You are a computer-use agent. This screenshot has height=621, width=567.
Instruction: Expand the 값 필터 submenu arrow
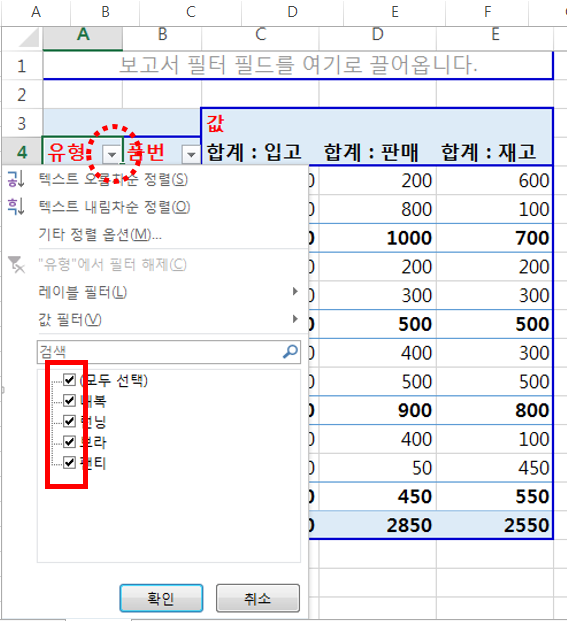tap(295, 319)
